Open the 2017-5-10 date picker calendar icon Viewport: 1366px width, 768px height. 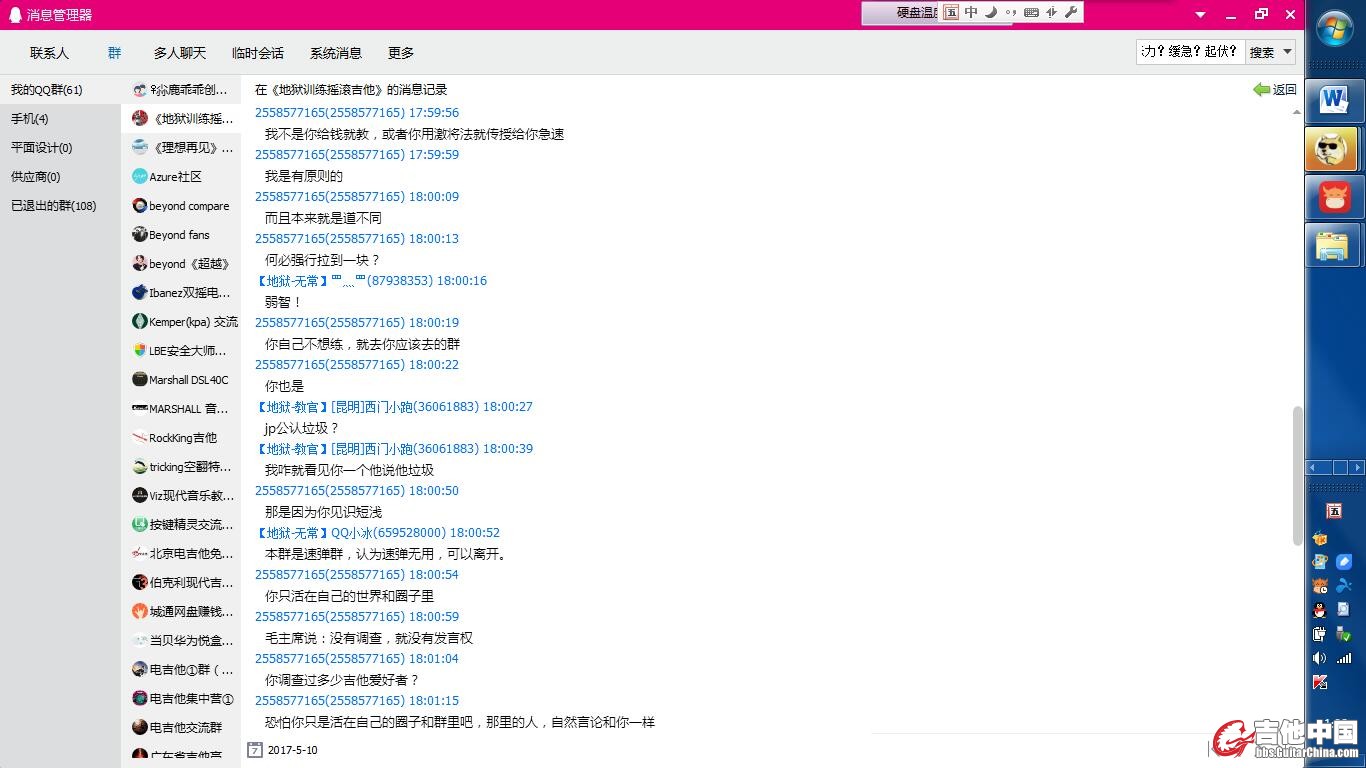[255, 750]
